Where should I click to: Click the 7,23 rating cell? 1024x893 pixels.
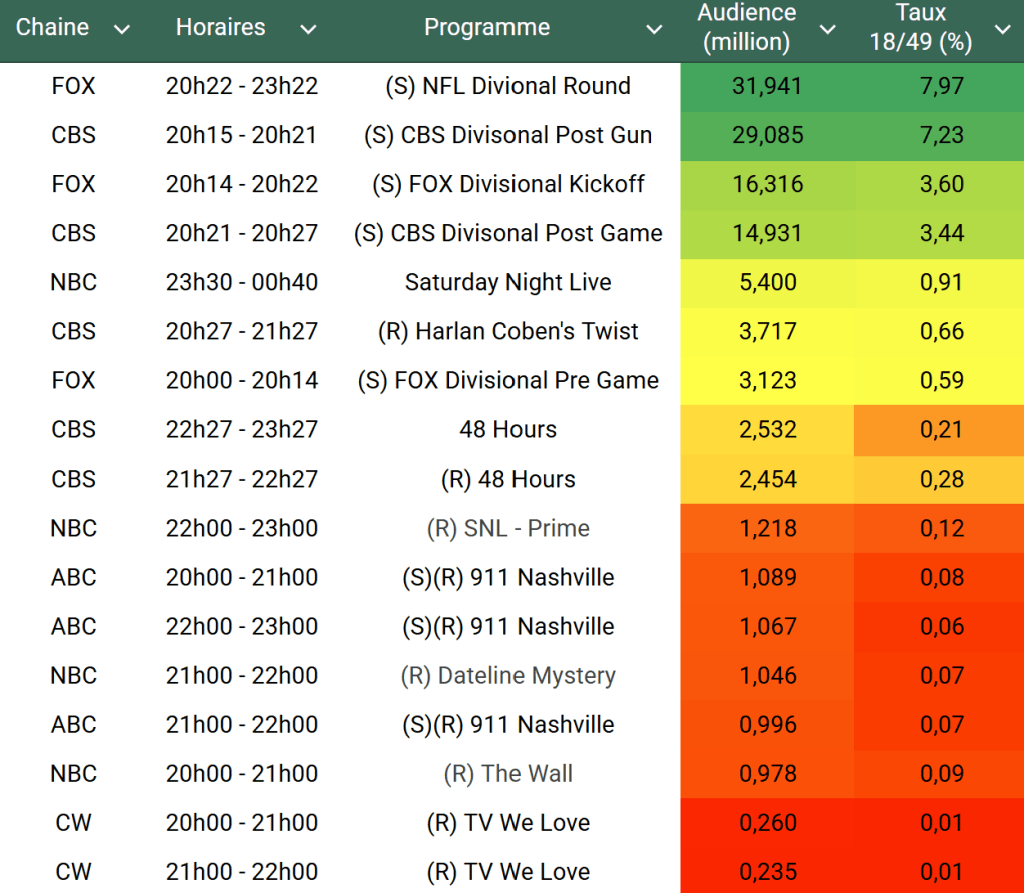(x=939, y=135)
